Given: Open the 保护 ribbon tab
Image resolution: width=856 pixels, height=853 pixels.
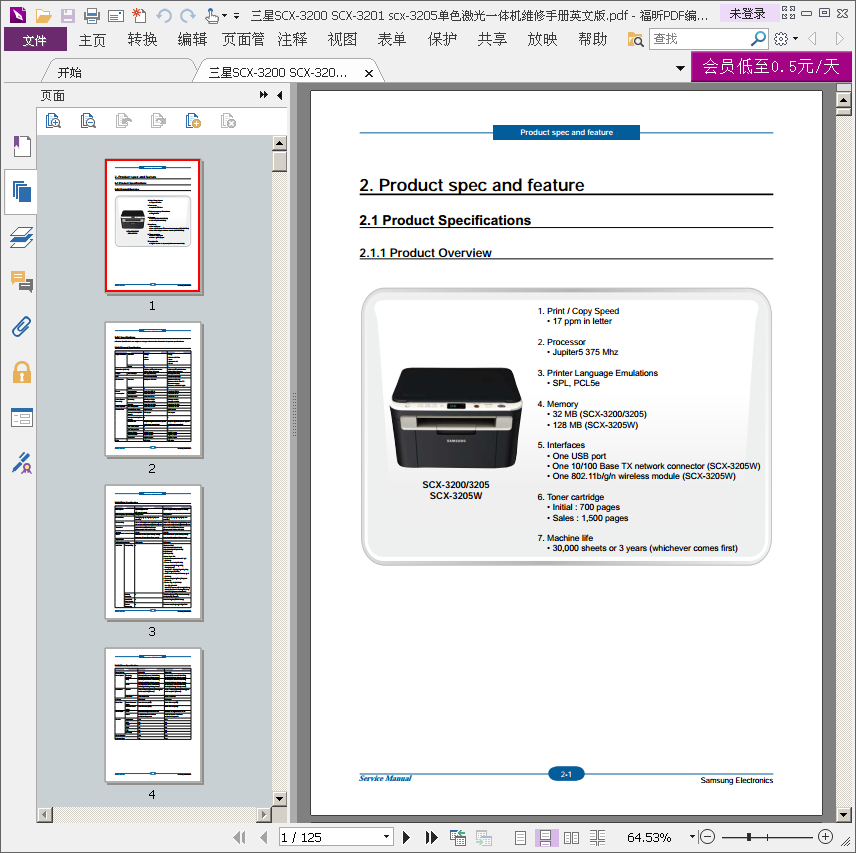Looking at the screenshot, I should pyautogui.click(x=442, y=39).
